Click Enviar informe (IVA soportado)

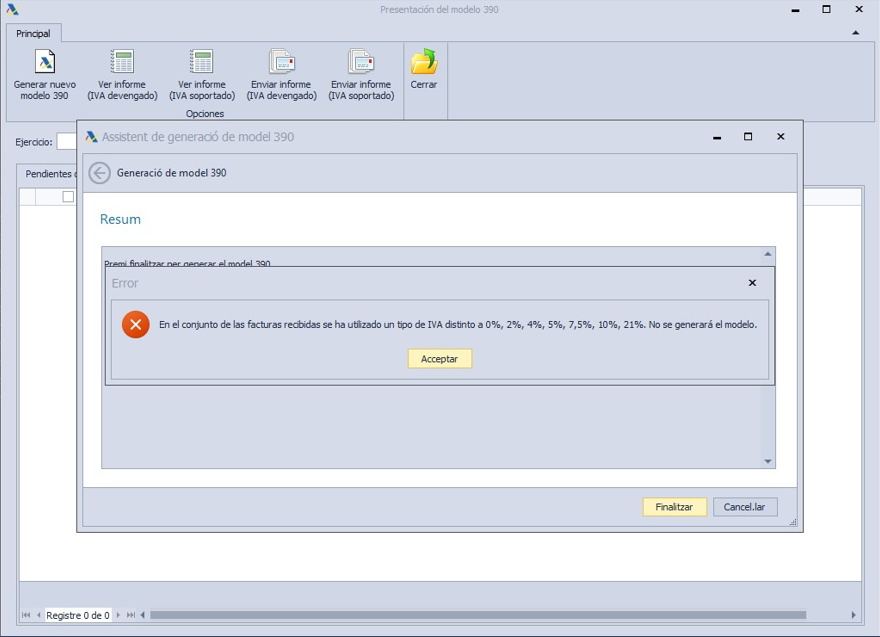361,76
